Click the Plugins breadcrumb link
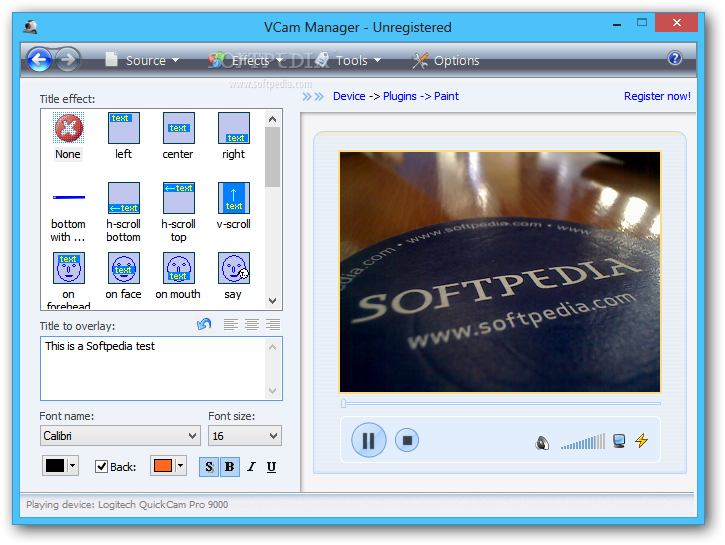Image resolution: width=725 pixels, height=545 pixels. tap(399, 96)
